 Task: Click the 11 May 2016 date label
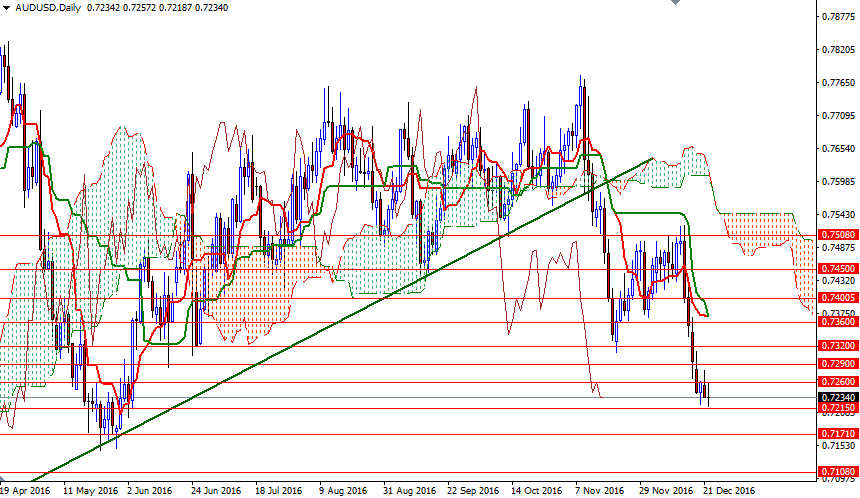click(90, 490)
